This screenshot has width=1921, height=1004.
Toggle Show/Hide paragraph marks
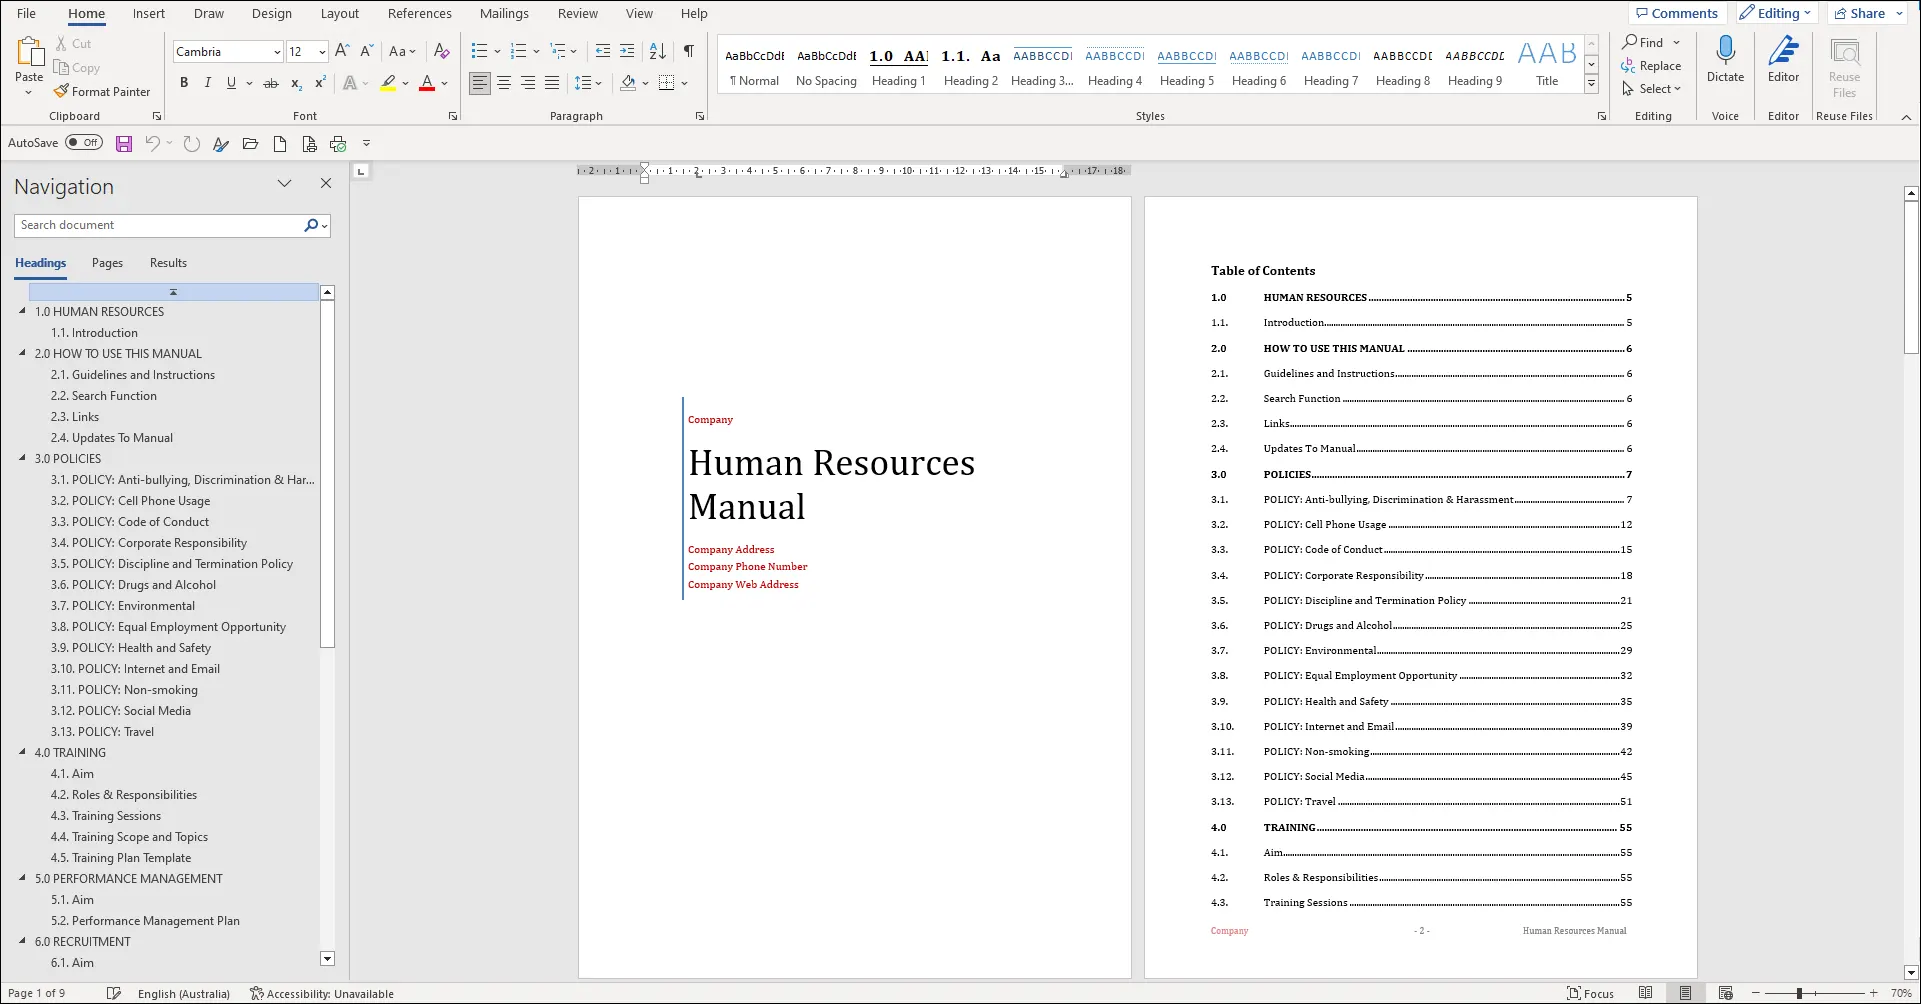(689, 51)
